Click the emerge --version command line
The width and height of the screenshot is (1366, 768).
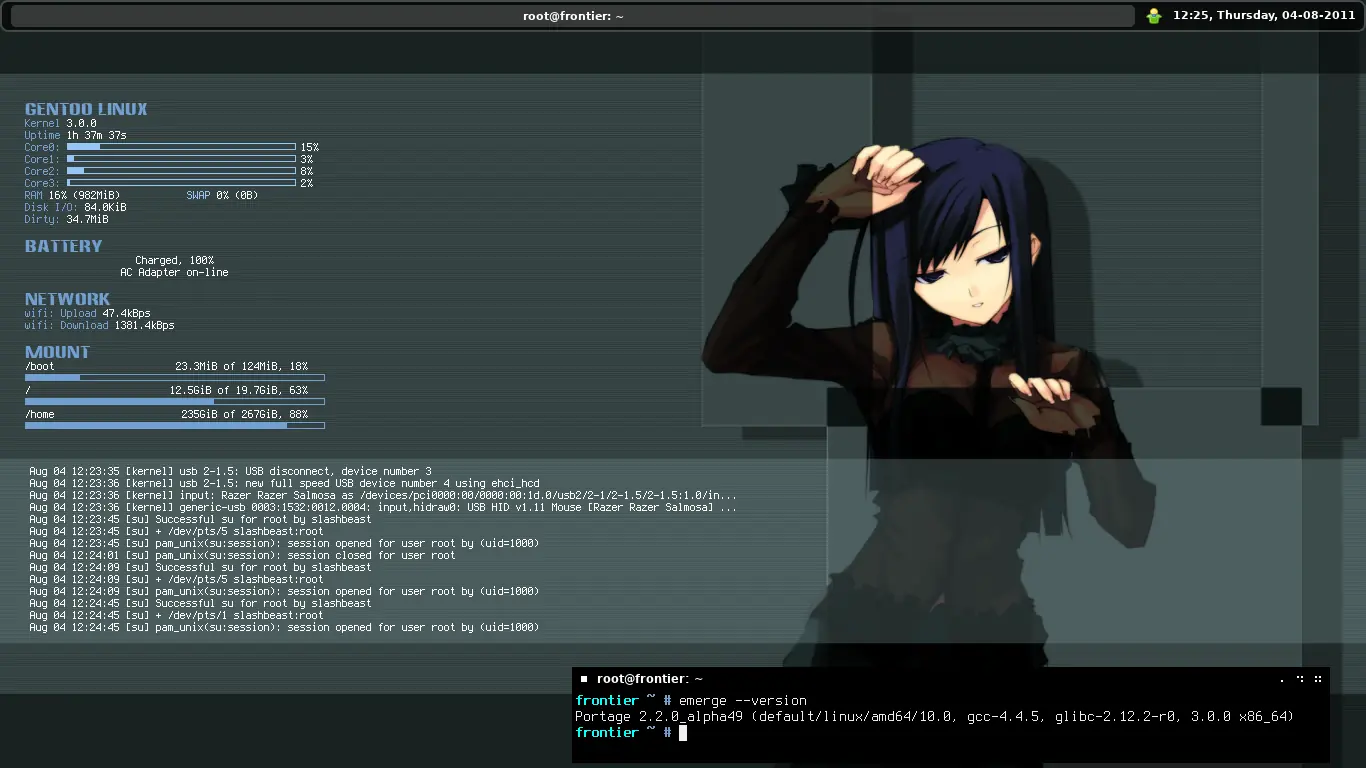coord(691,701)
